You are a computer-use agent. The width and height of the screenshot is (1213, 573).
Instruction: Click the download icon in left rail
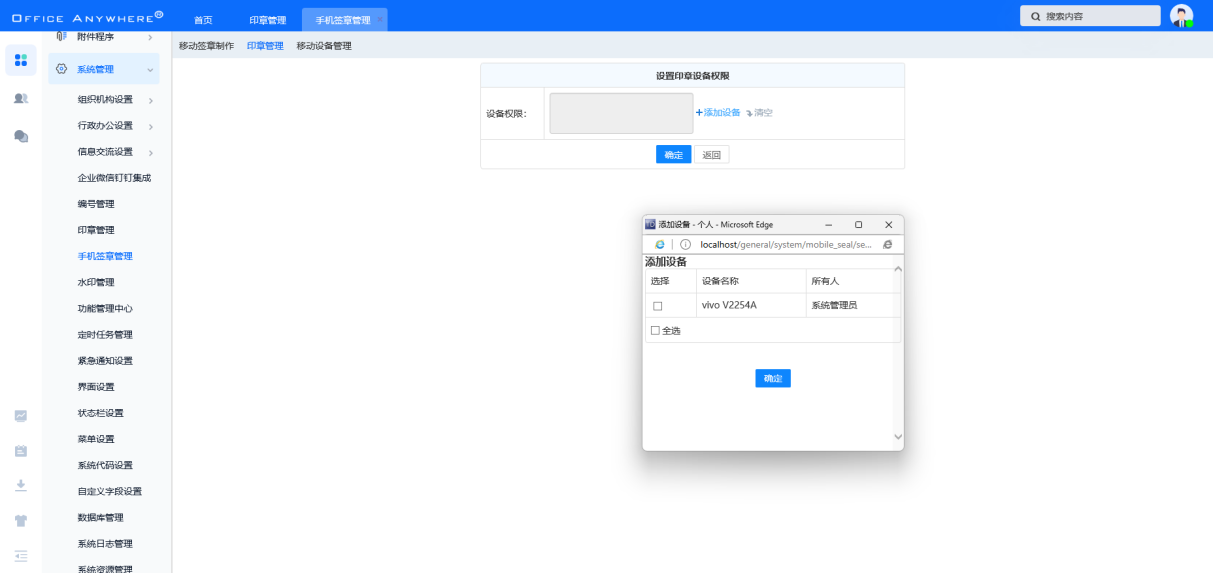pos(21,485)
